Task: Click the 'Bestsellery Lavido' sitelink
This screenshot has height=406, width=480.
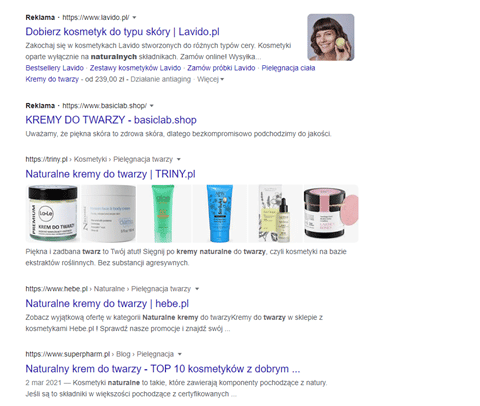Action: pyautogui.click(x=55, y=68)
